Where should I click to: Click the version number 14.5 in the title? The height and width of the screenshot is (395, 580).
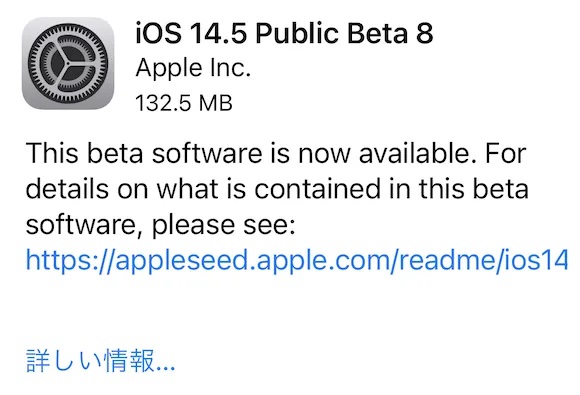219,33
